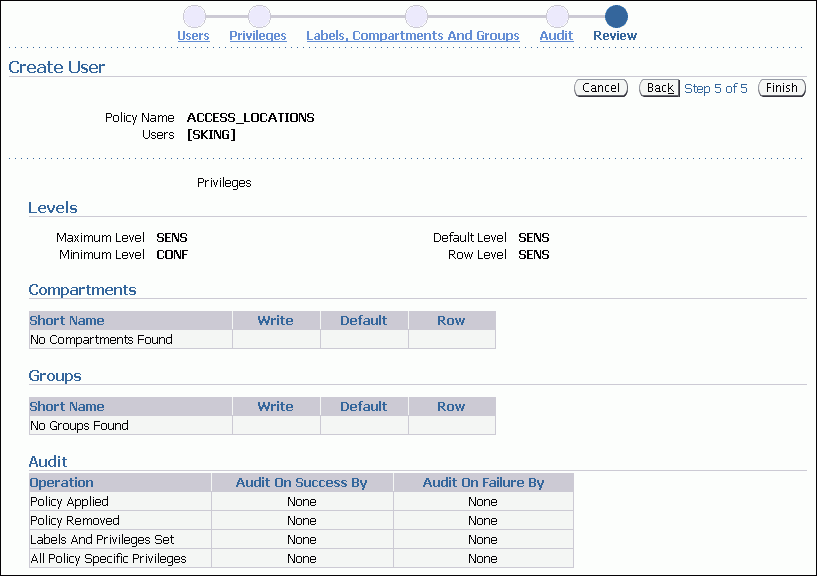
Task: Select the Privileges step circle
Action: (258, 16)
